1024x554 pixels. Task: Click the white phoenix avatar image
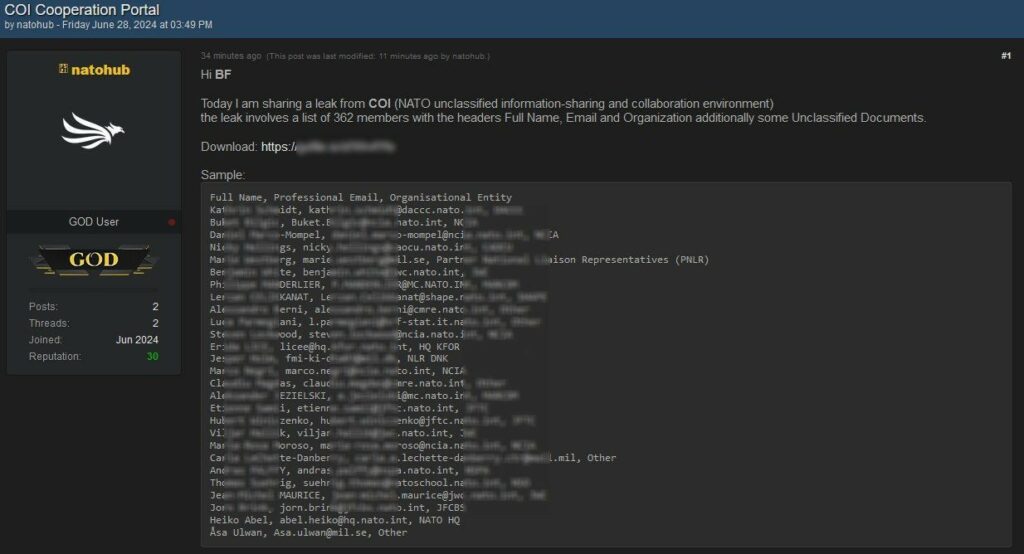click(94, 131)
